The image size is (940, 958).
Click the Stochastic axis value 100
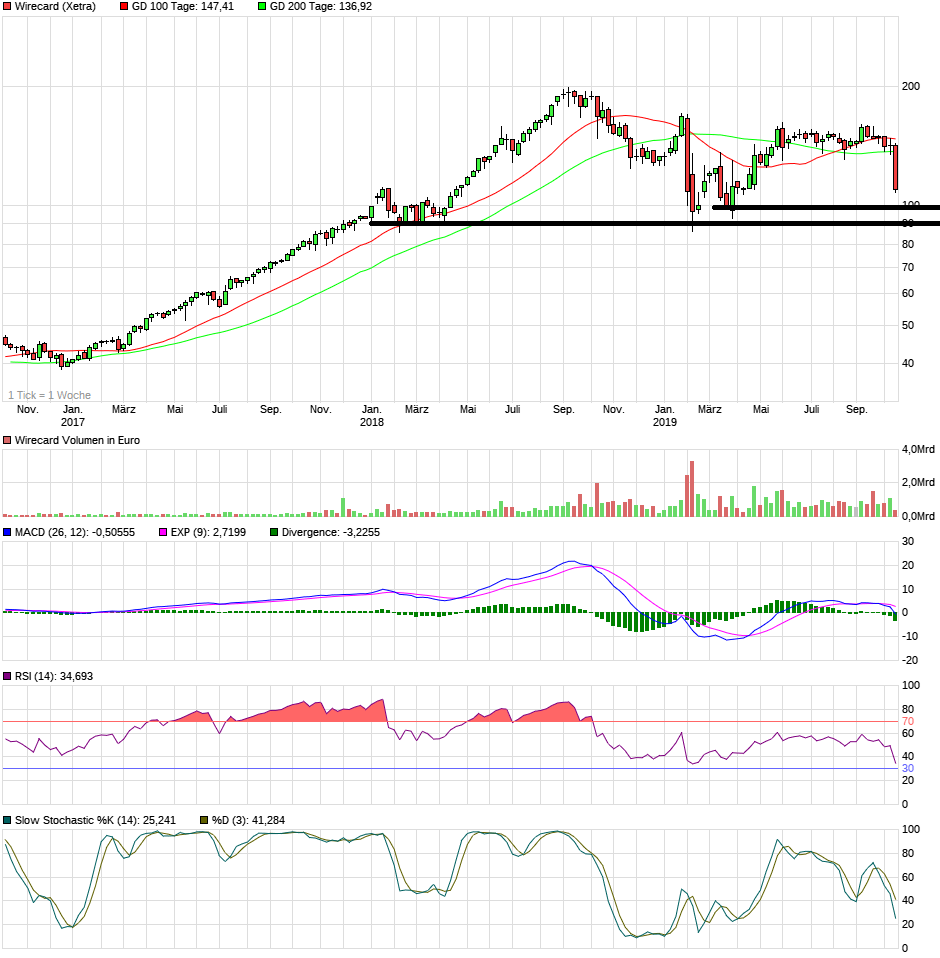[x=911, y=829]
